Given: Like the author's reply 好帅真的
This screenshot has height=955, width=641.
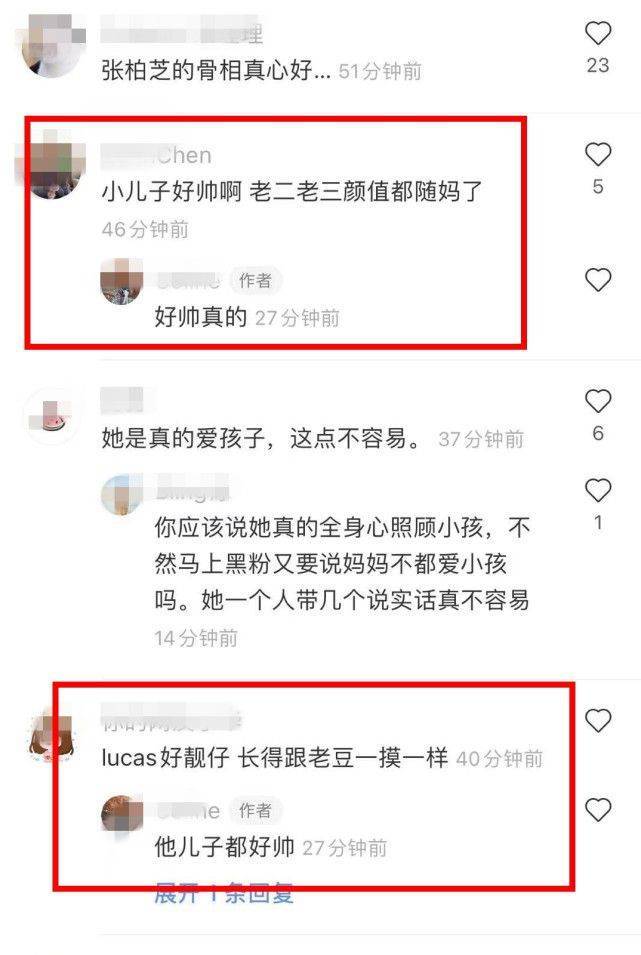Looking at the screenshot, I should pos(598,280).
